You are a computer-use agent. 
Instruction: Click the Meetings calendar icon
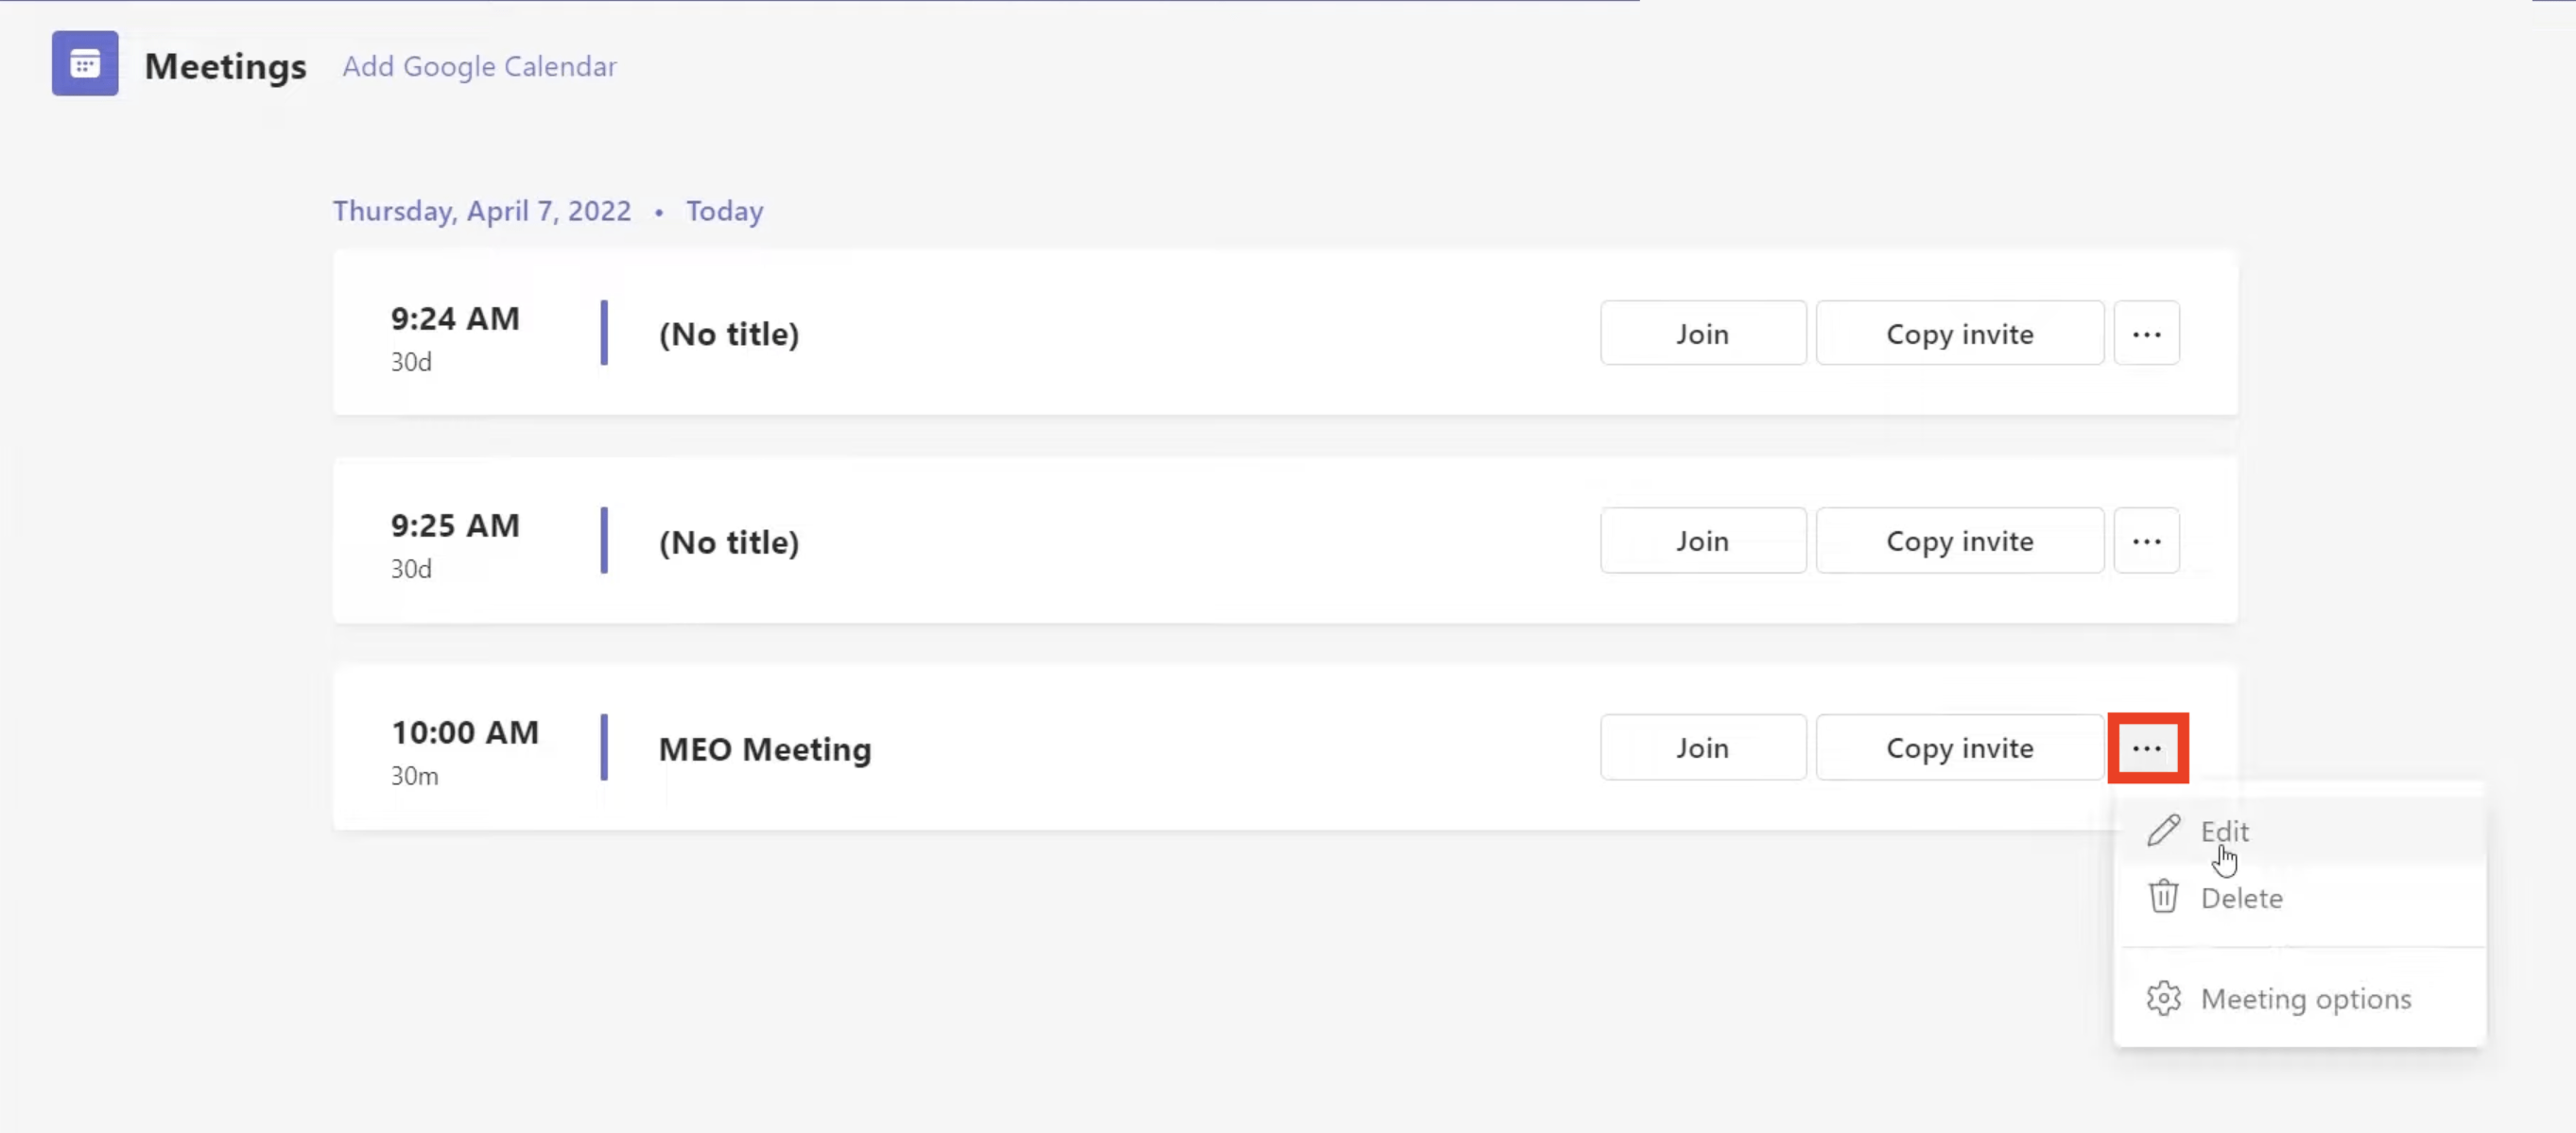point(85,64)
